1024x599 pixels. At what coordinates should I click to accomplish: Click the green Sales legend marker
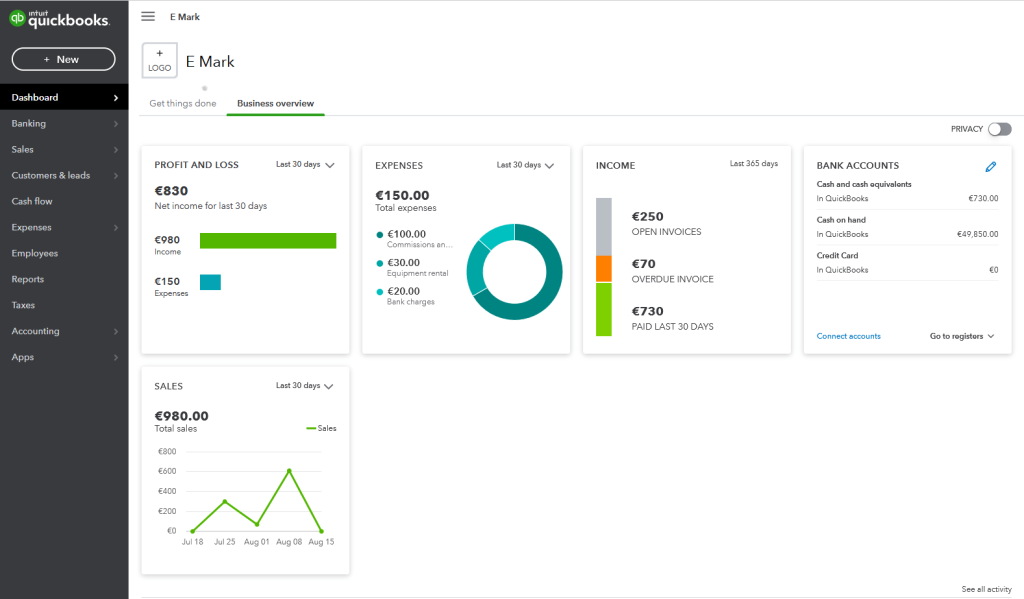tap(311, 428)
